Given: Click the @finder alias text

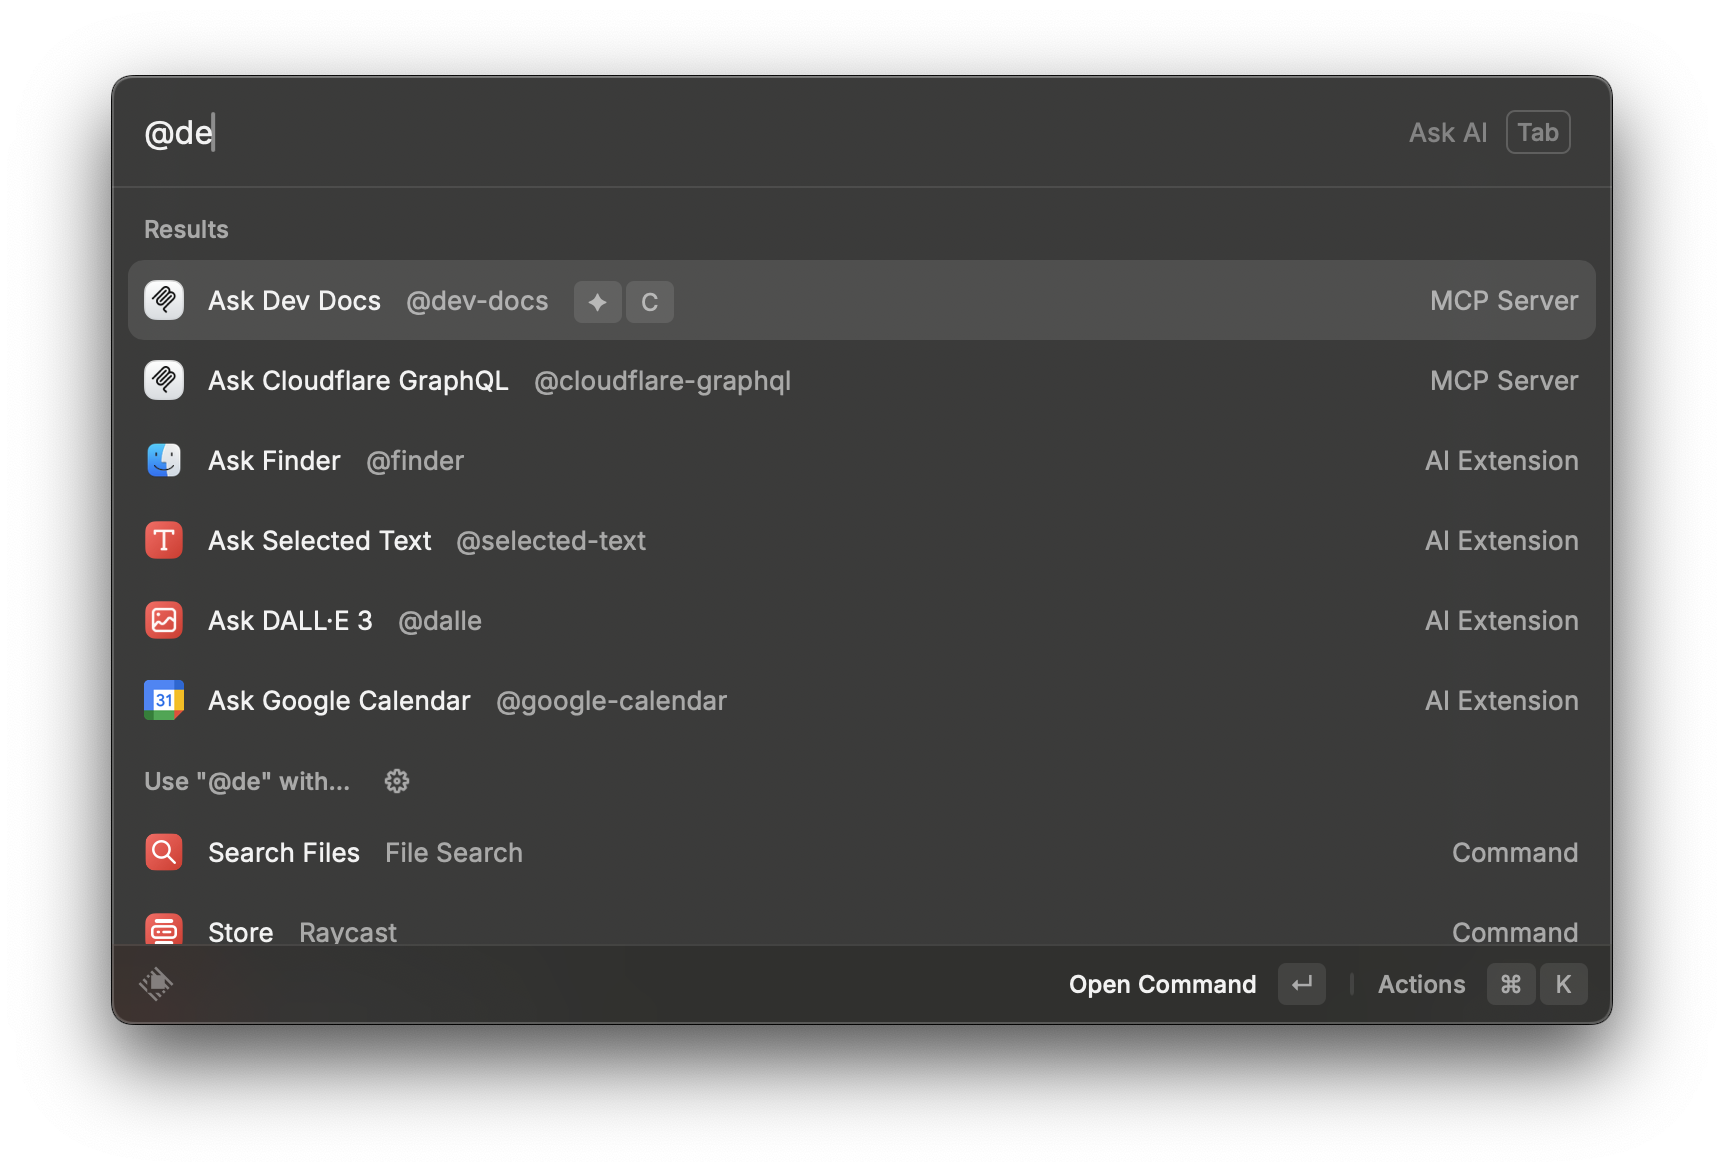Looking at the screenshot, I should 415,461.
